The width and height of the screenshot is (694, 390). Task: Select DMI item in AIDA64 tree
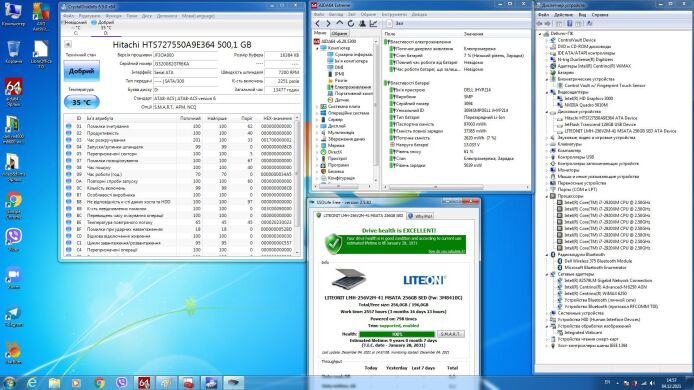point(339,67)
